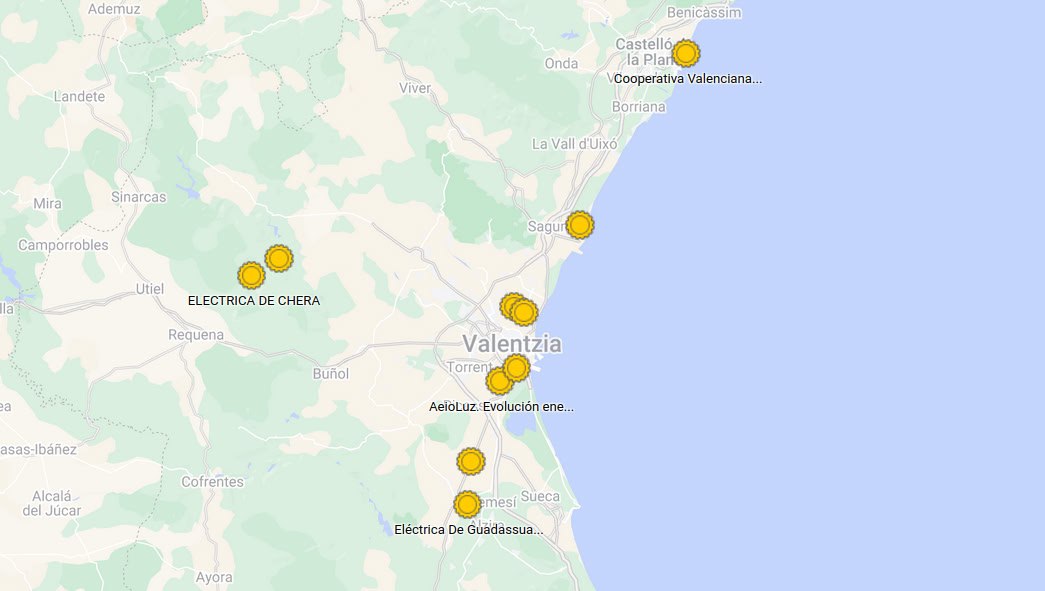Select marker directly above ELECTRICA DE CHERA label

251,275
